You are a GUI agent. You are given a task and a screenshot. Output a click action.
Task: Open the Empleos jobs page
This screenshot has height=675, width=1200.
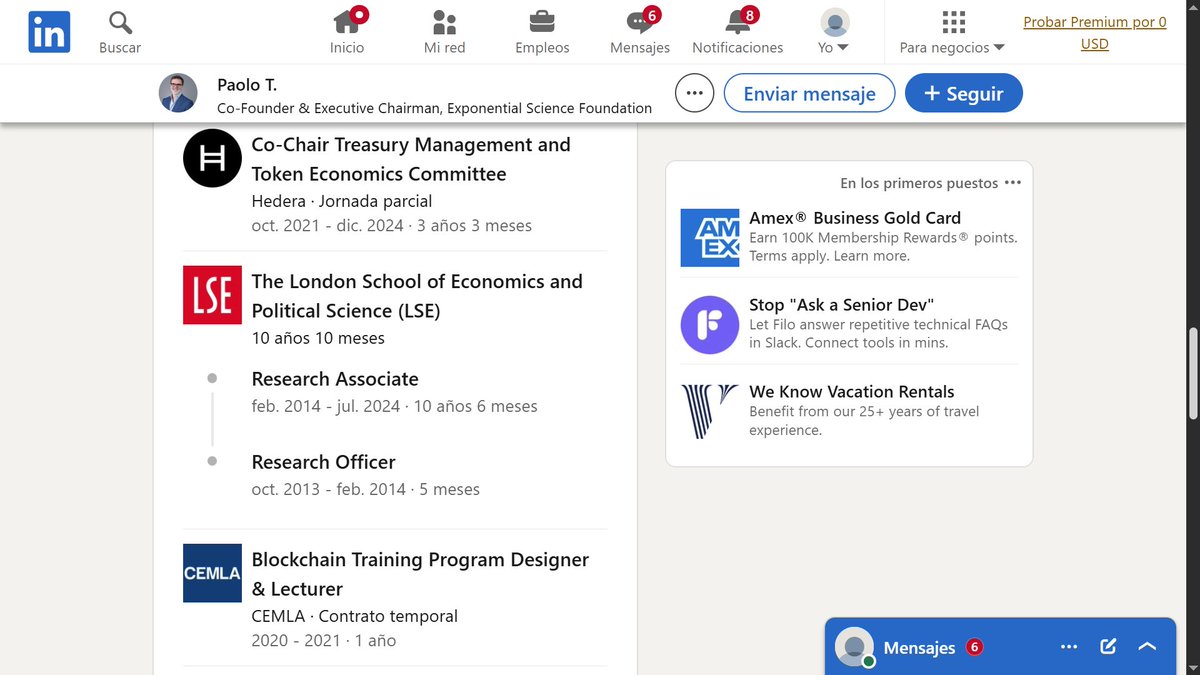542,32
